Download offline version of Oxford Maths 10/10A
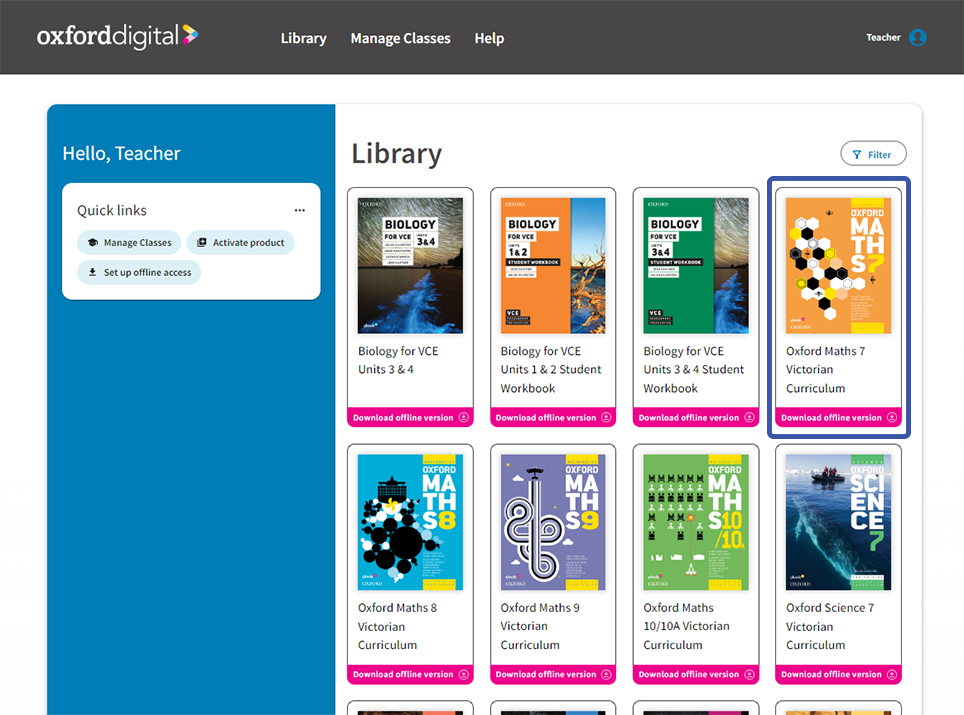The width and height of the screenshot is (964, 715). click(x=695, y=674)
